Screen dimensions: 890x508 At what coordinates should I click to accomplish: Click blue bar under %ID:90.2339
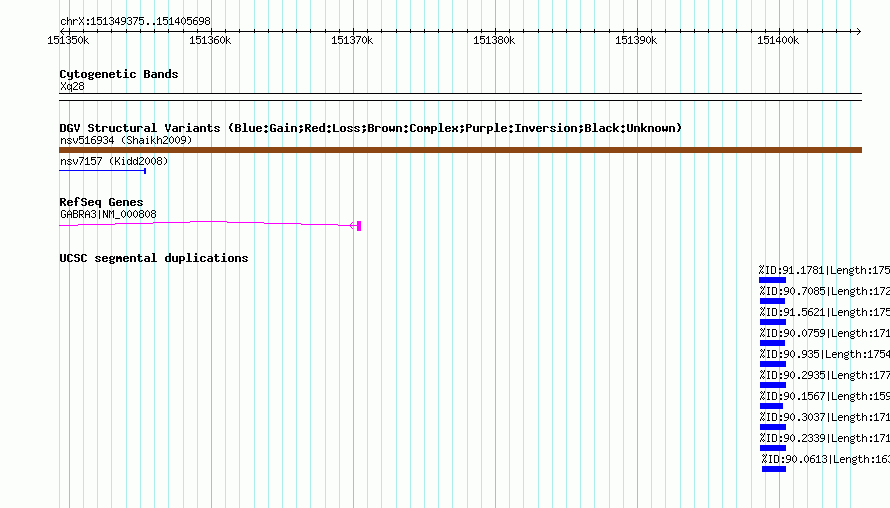(773, 448)
